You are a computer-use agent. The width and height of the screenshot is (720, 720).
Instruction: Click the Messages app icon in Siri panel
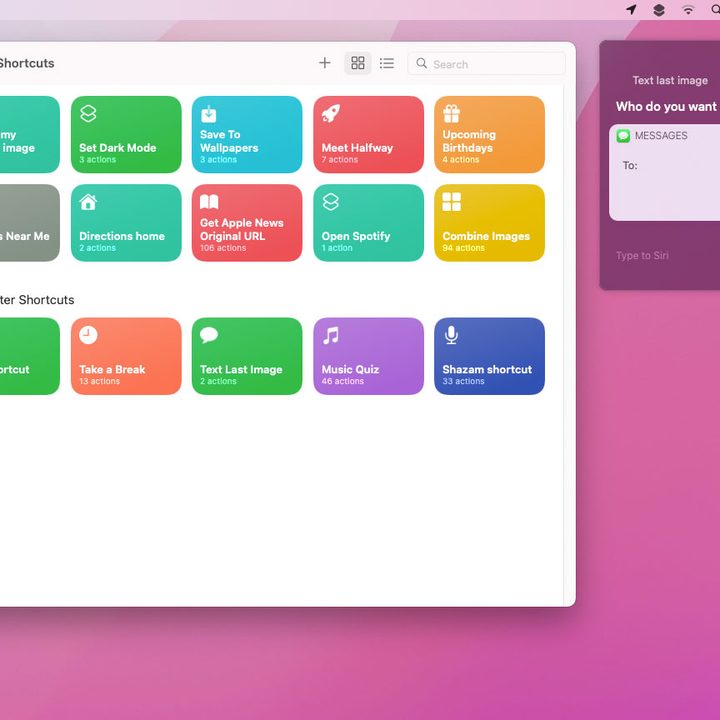(623, 136)
